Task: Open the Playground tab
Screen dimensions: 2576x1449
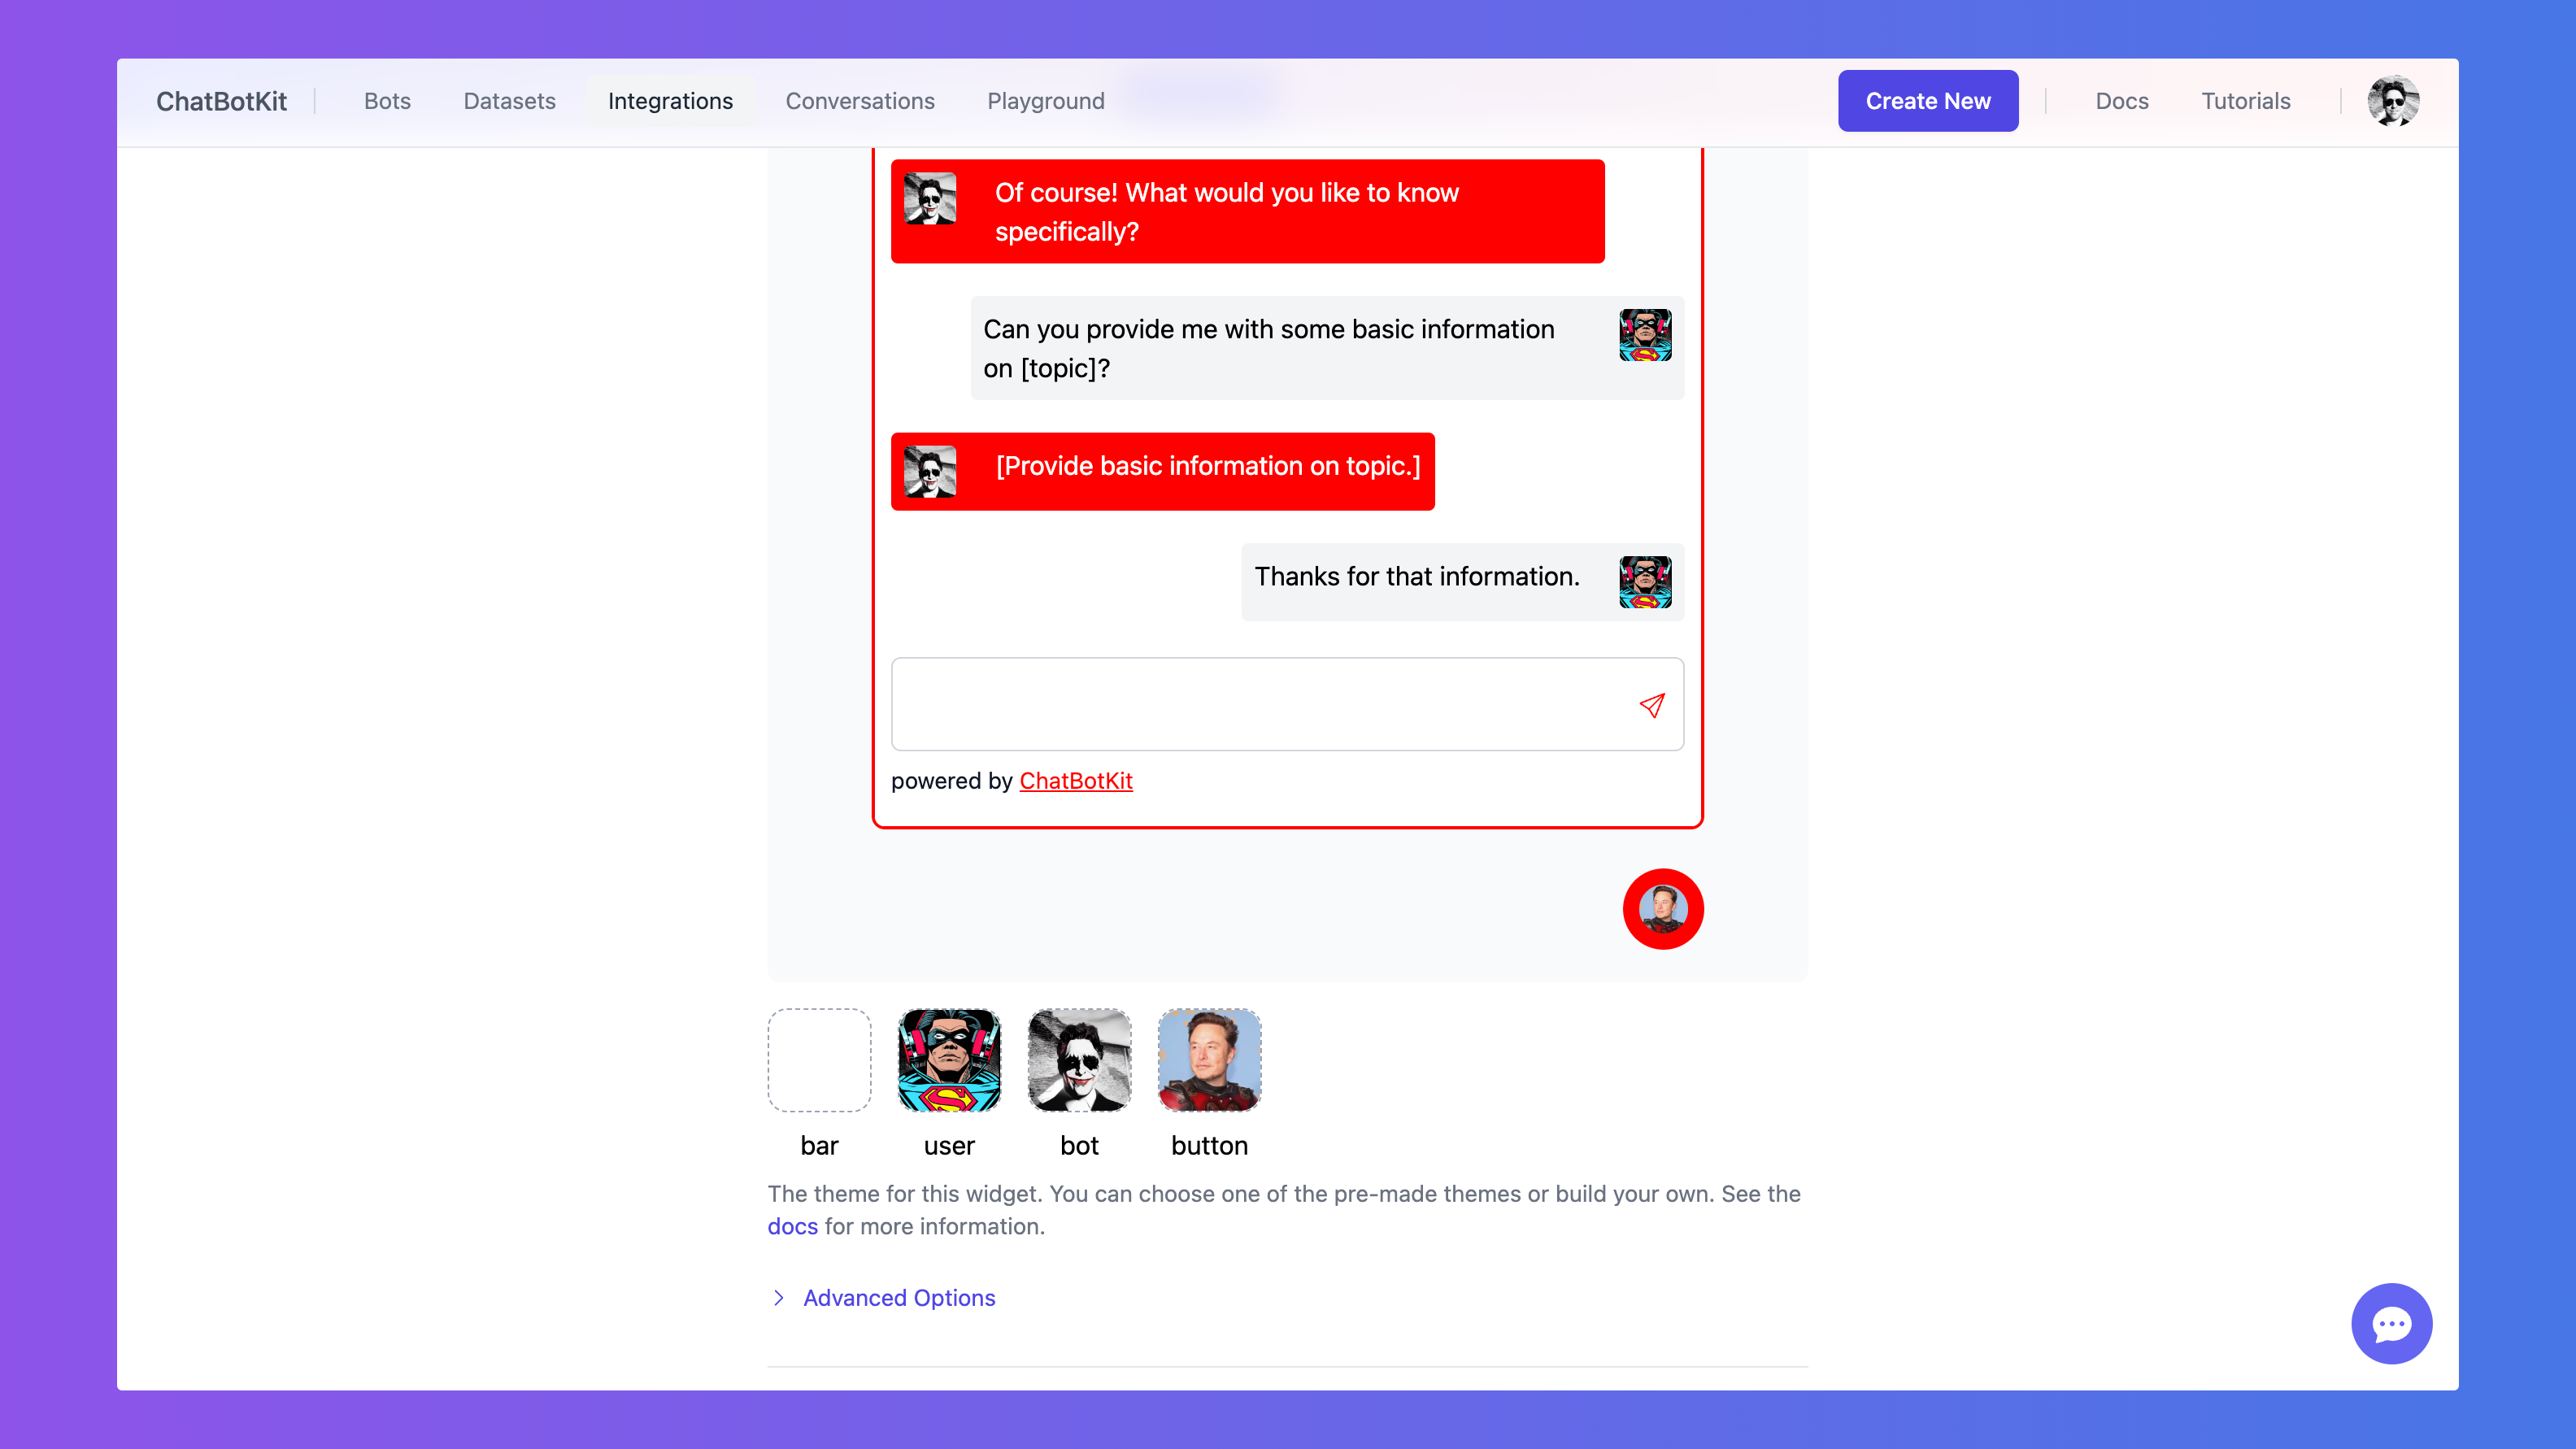Action: coord(1045,101)
